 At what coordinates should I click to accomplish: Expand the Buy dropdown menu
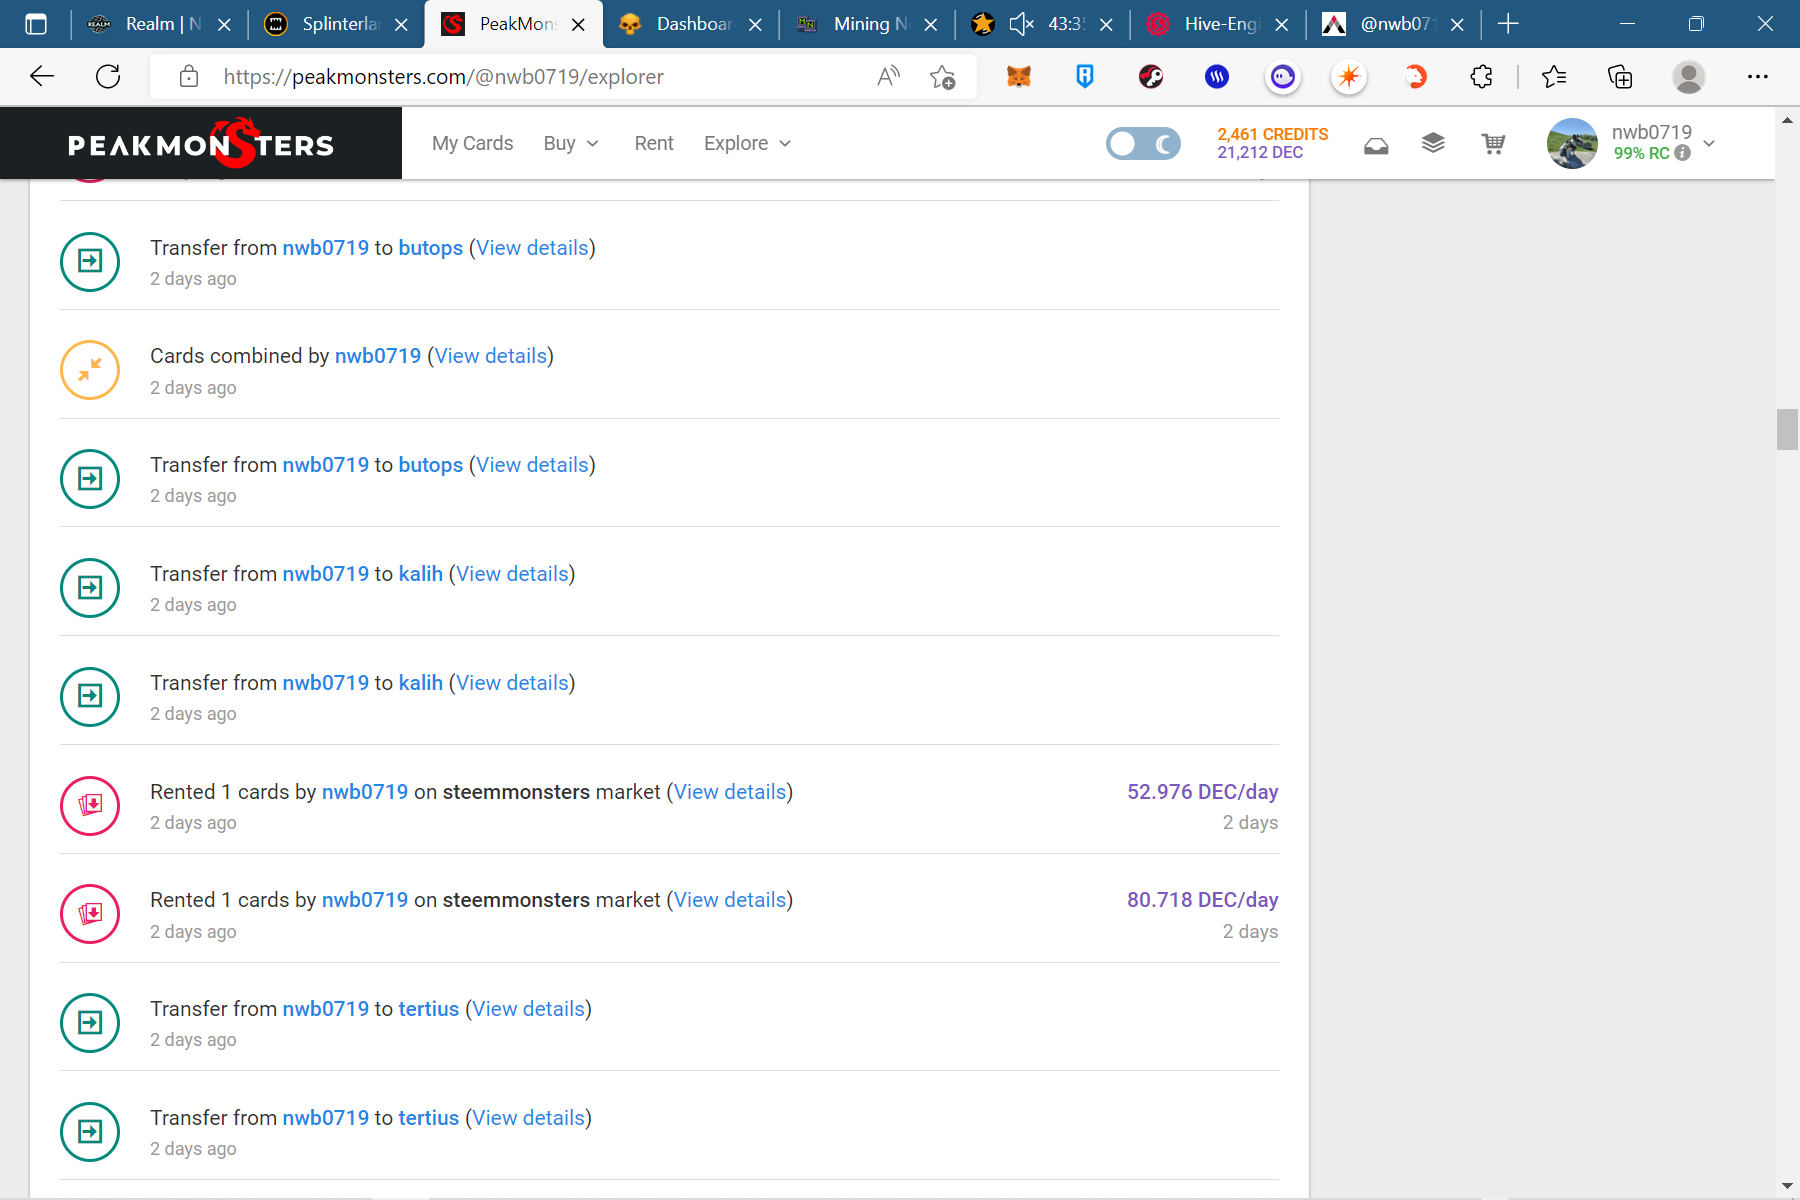[570, 144]
